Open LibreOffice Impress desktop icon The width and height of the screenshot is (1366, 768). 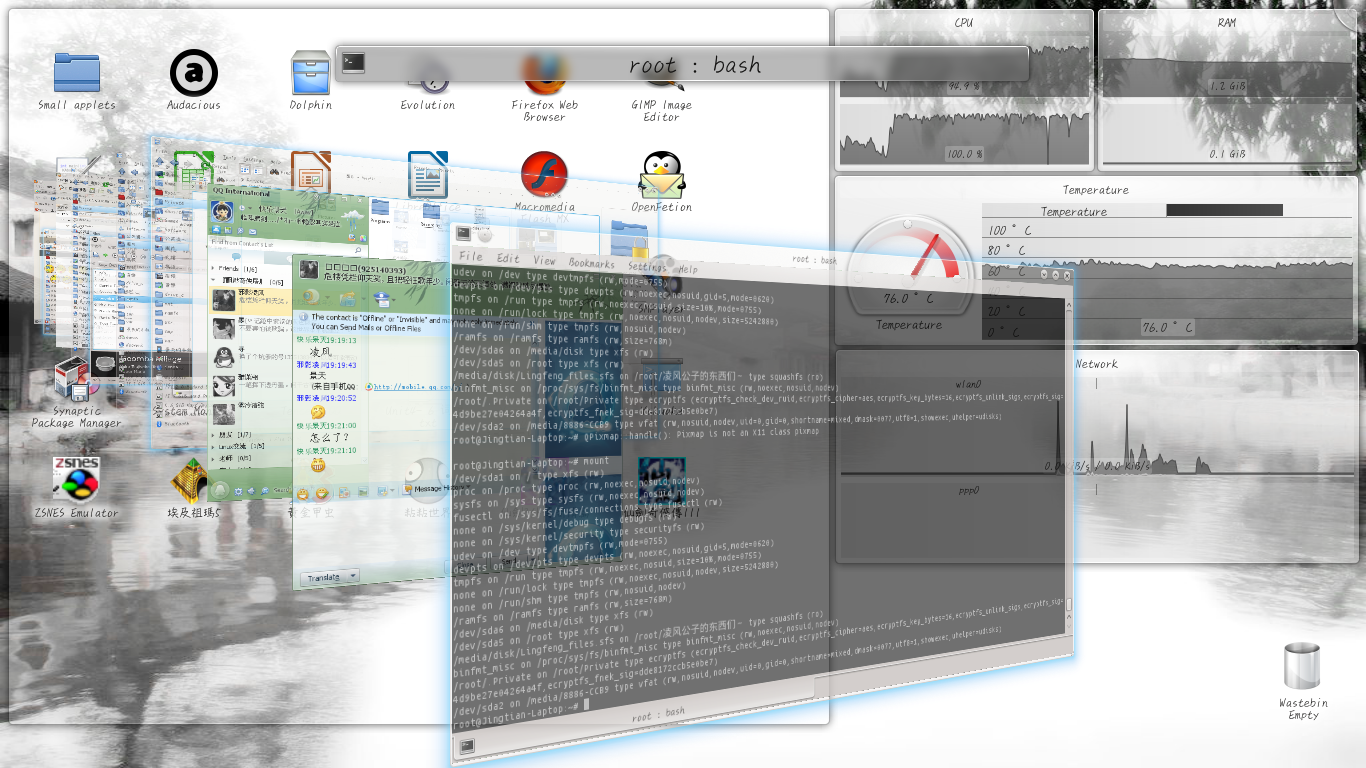click(x=311, y=174)
